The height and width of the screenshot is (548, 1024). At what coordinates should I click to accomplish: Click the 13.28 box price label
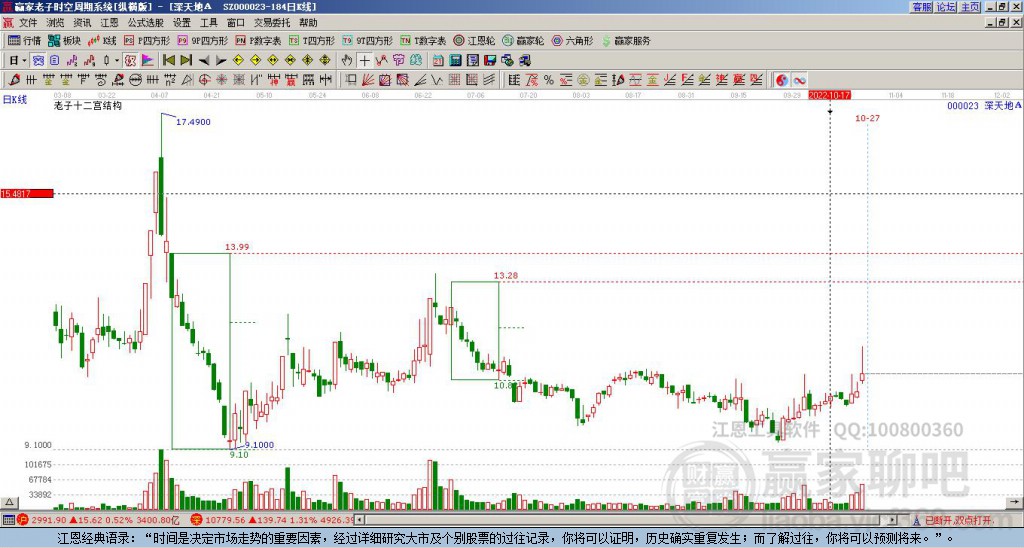tap(506, 276)
